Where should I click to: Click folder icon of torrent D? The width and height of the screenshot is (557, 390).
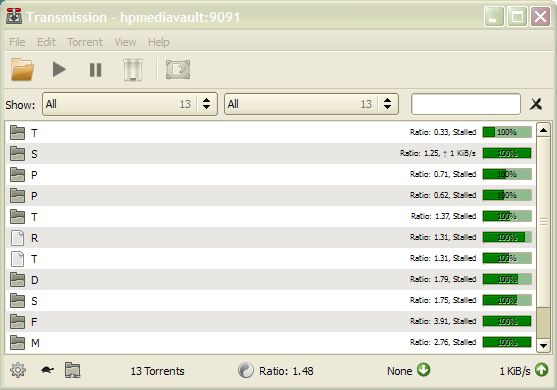click(x=17, y=280)
